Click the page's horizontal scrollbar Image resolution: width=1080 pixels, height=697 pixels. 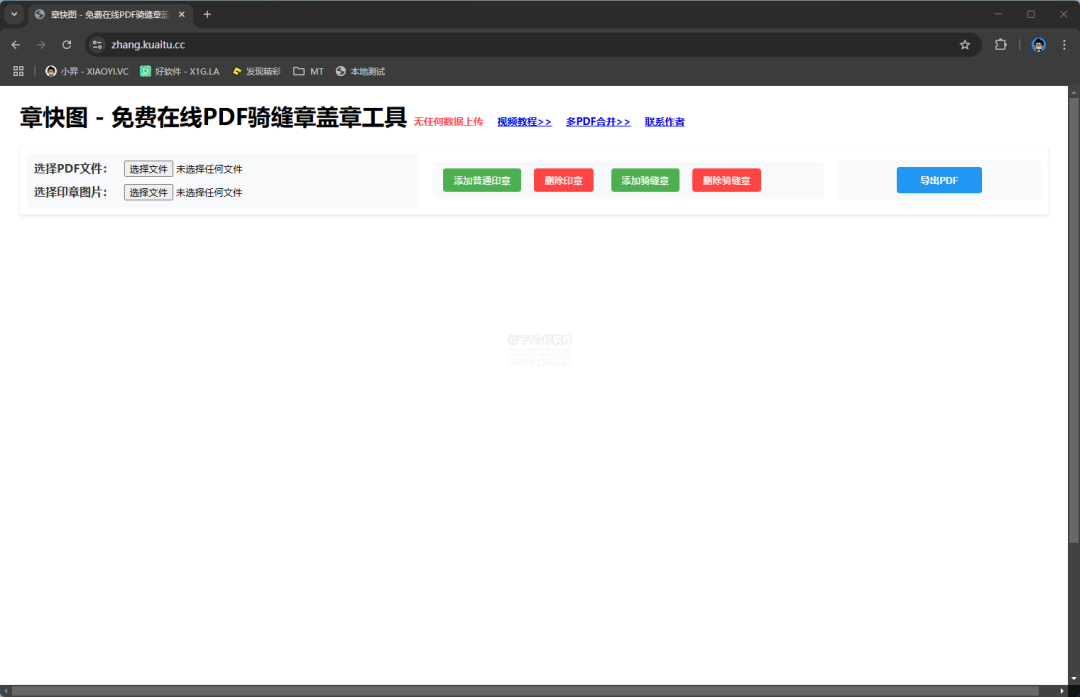525,691
